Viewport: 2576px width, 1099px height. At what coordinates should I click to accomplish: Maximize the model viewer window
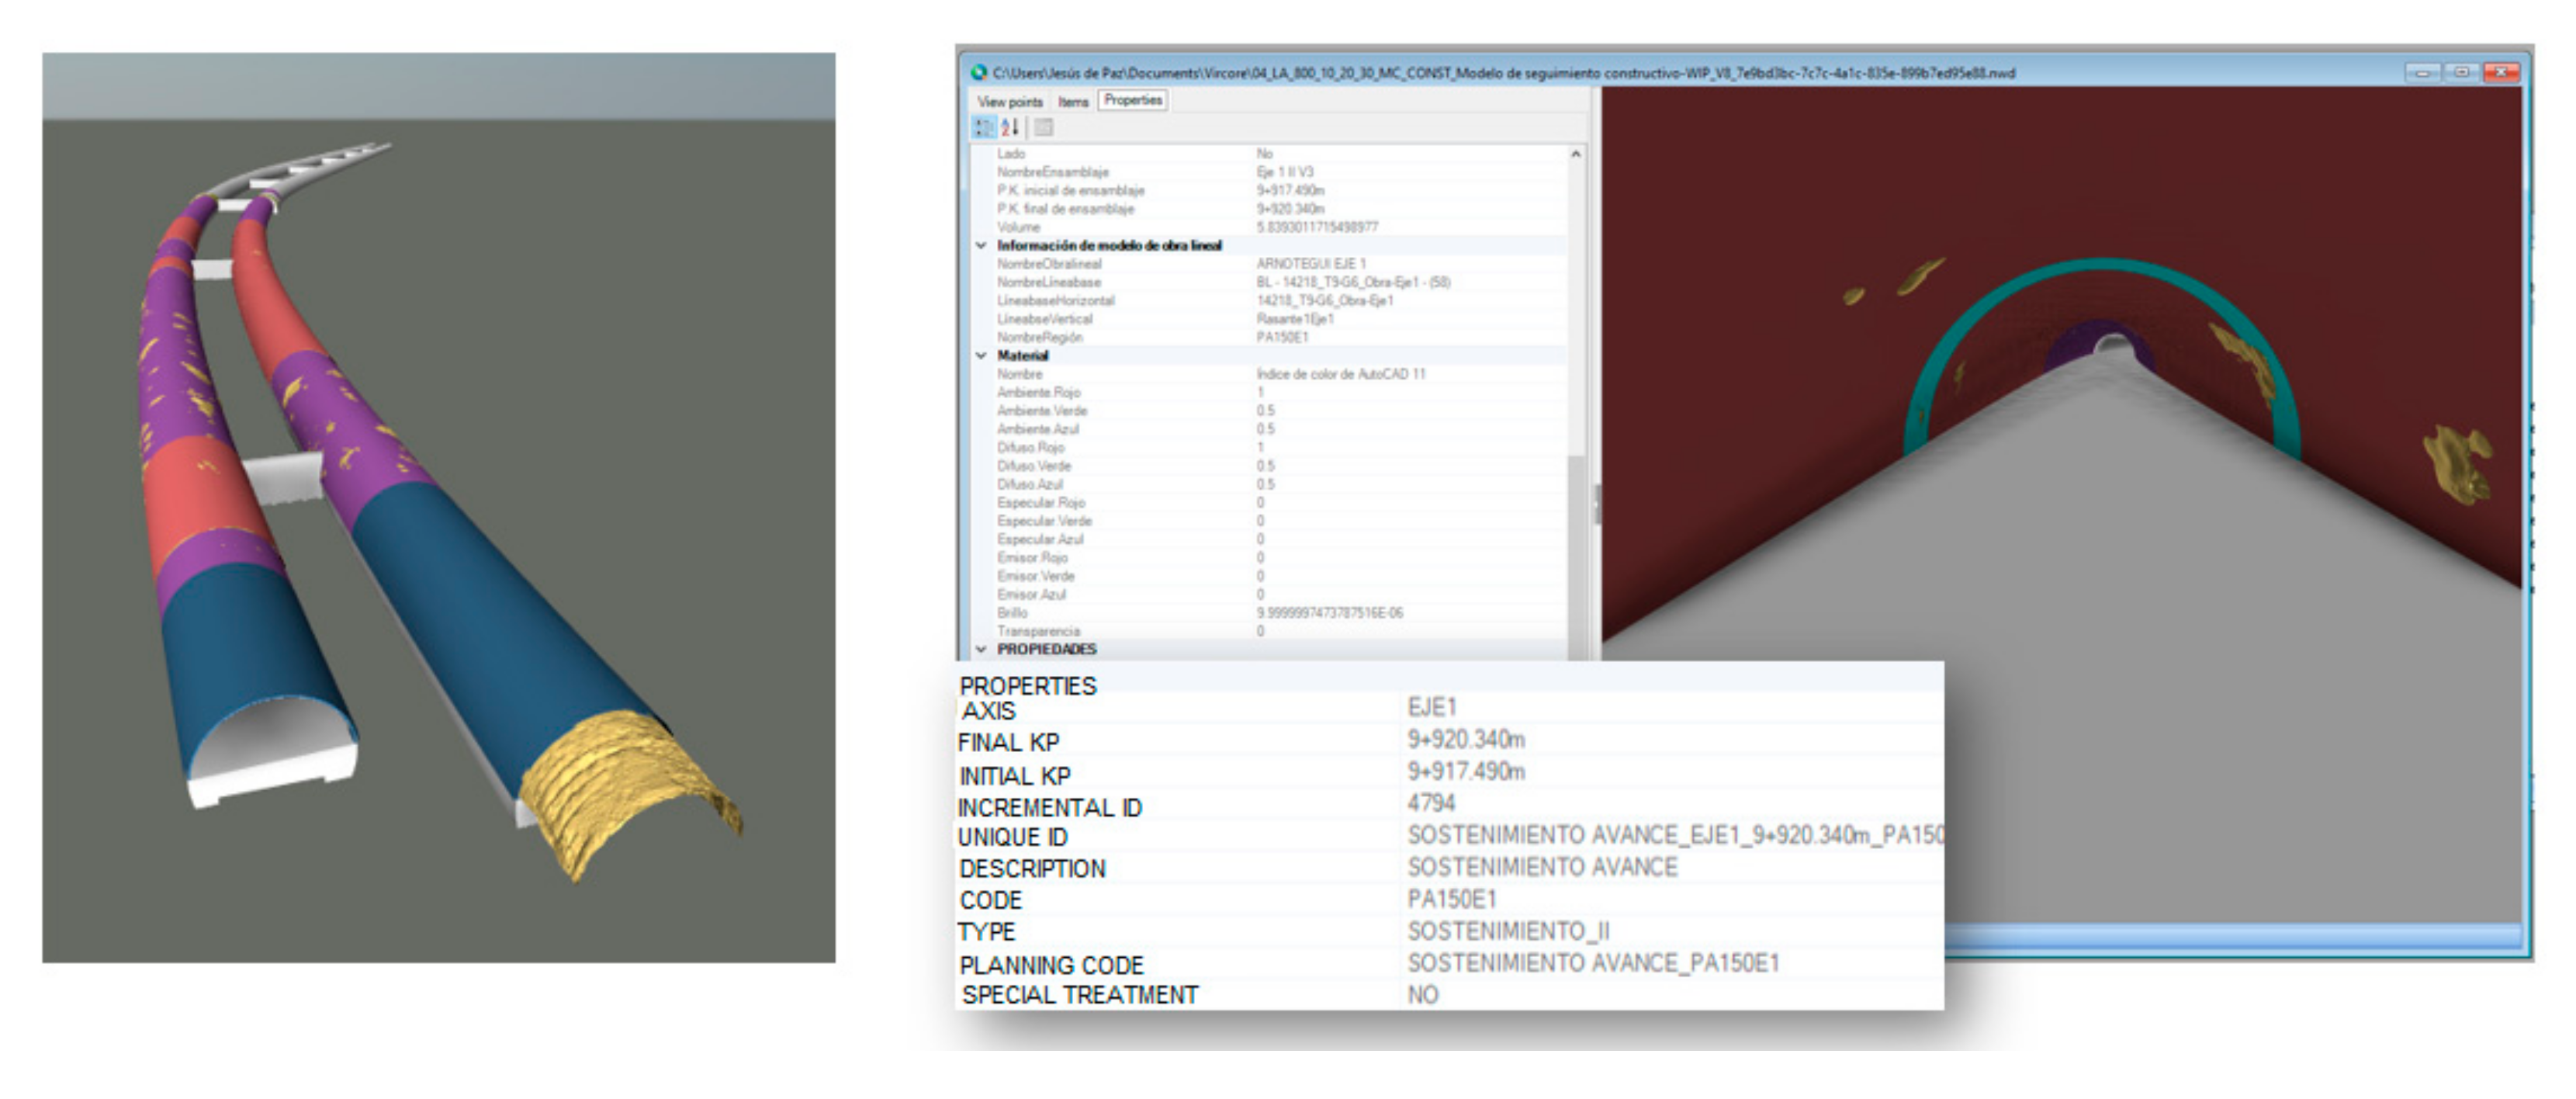2461,73
